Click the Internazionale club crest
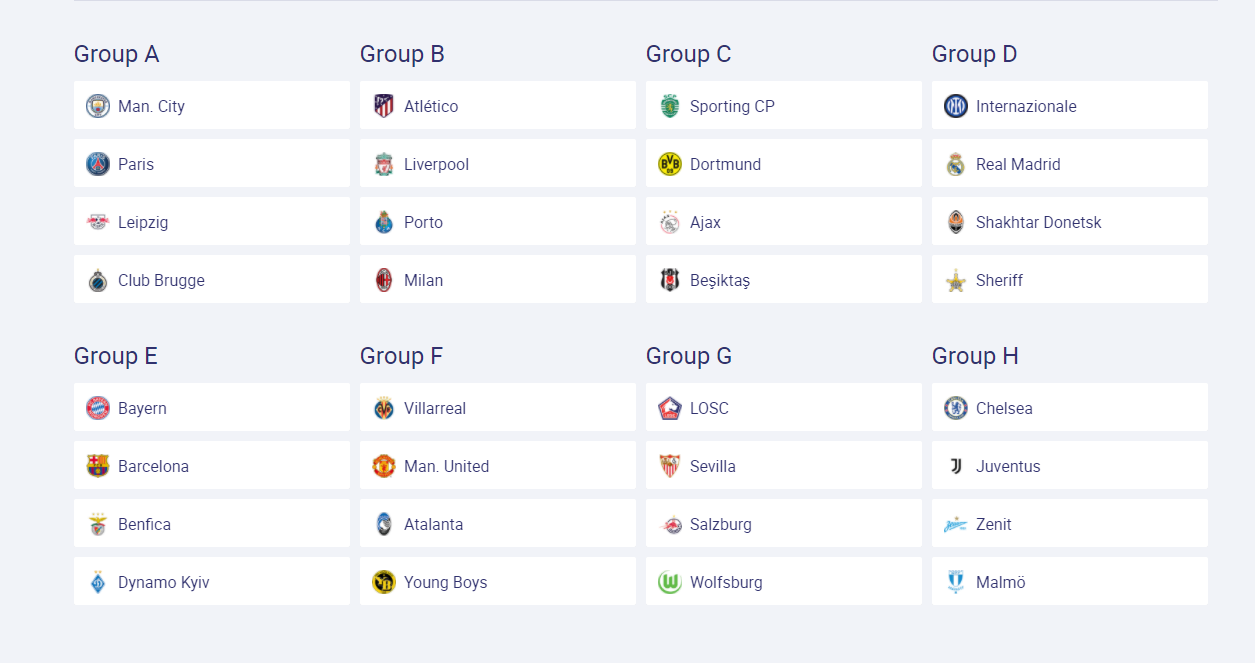1255x663 pixels. 956,106
